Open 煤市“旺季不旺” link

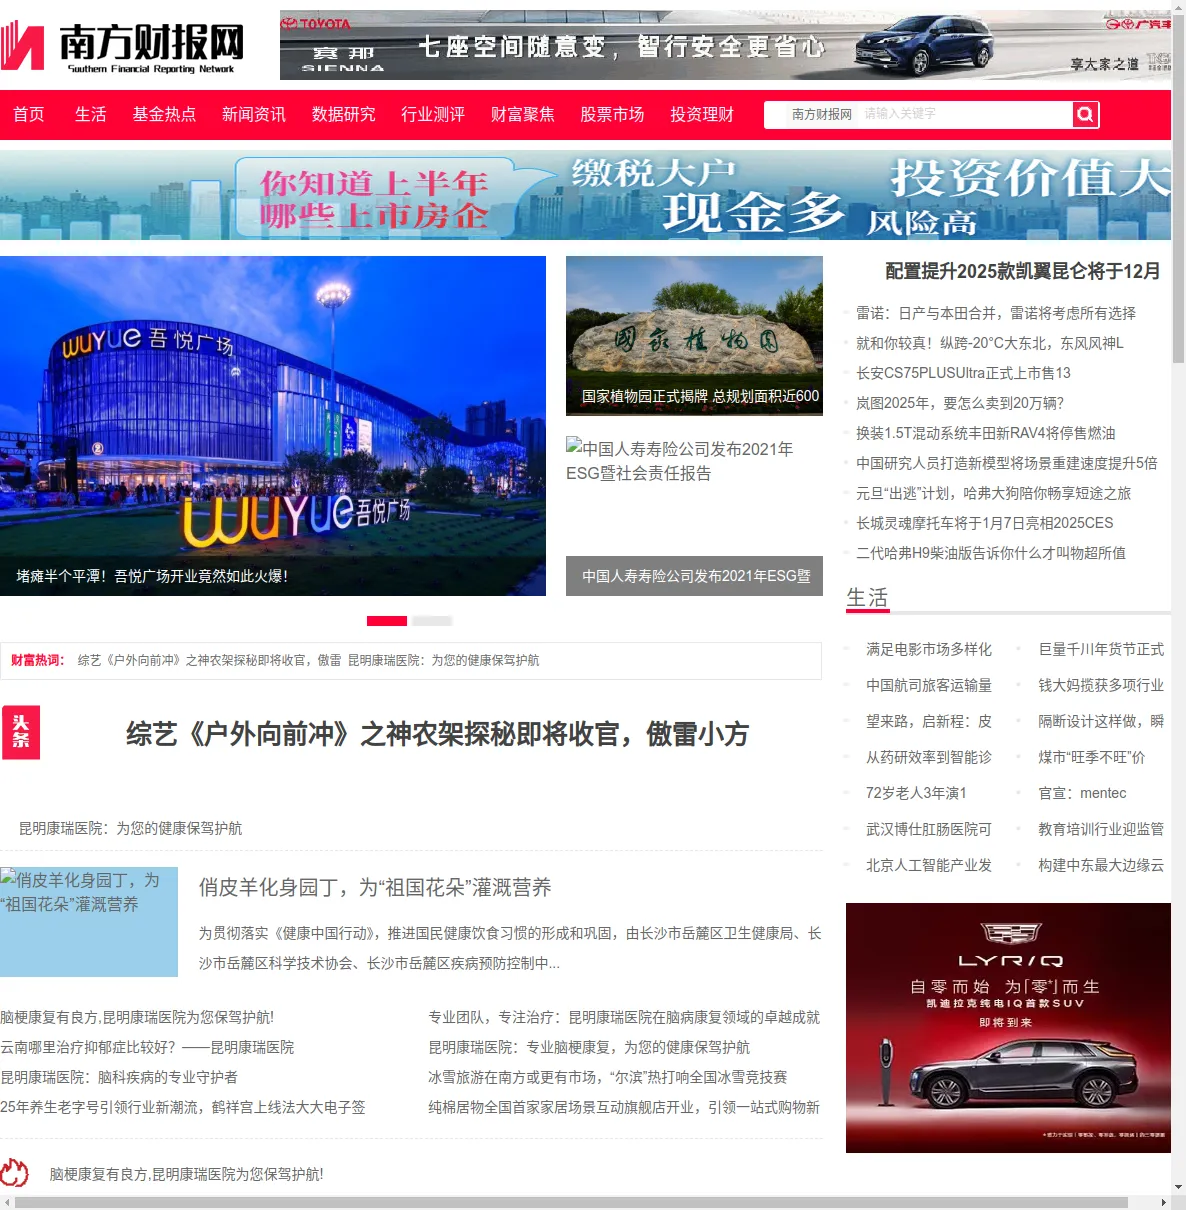pyautogui.click(x=1091, y=757)
